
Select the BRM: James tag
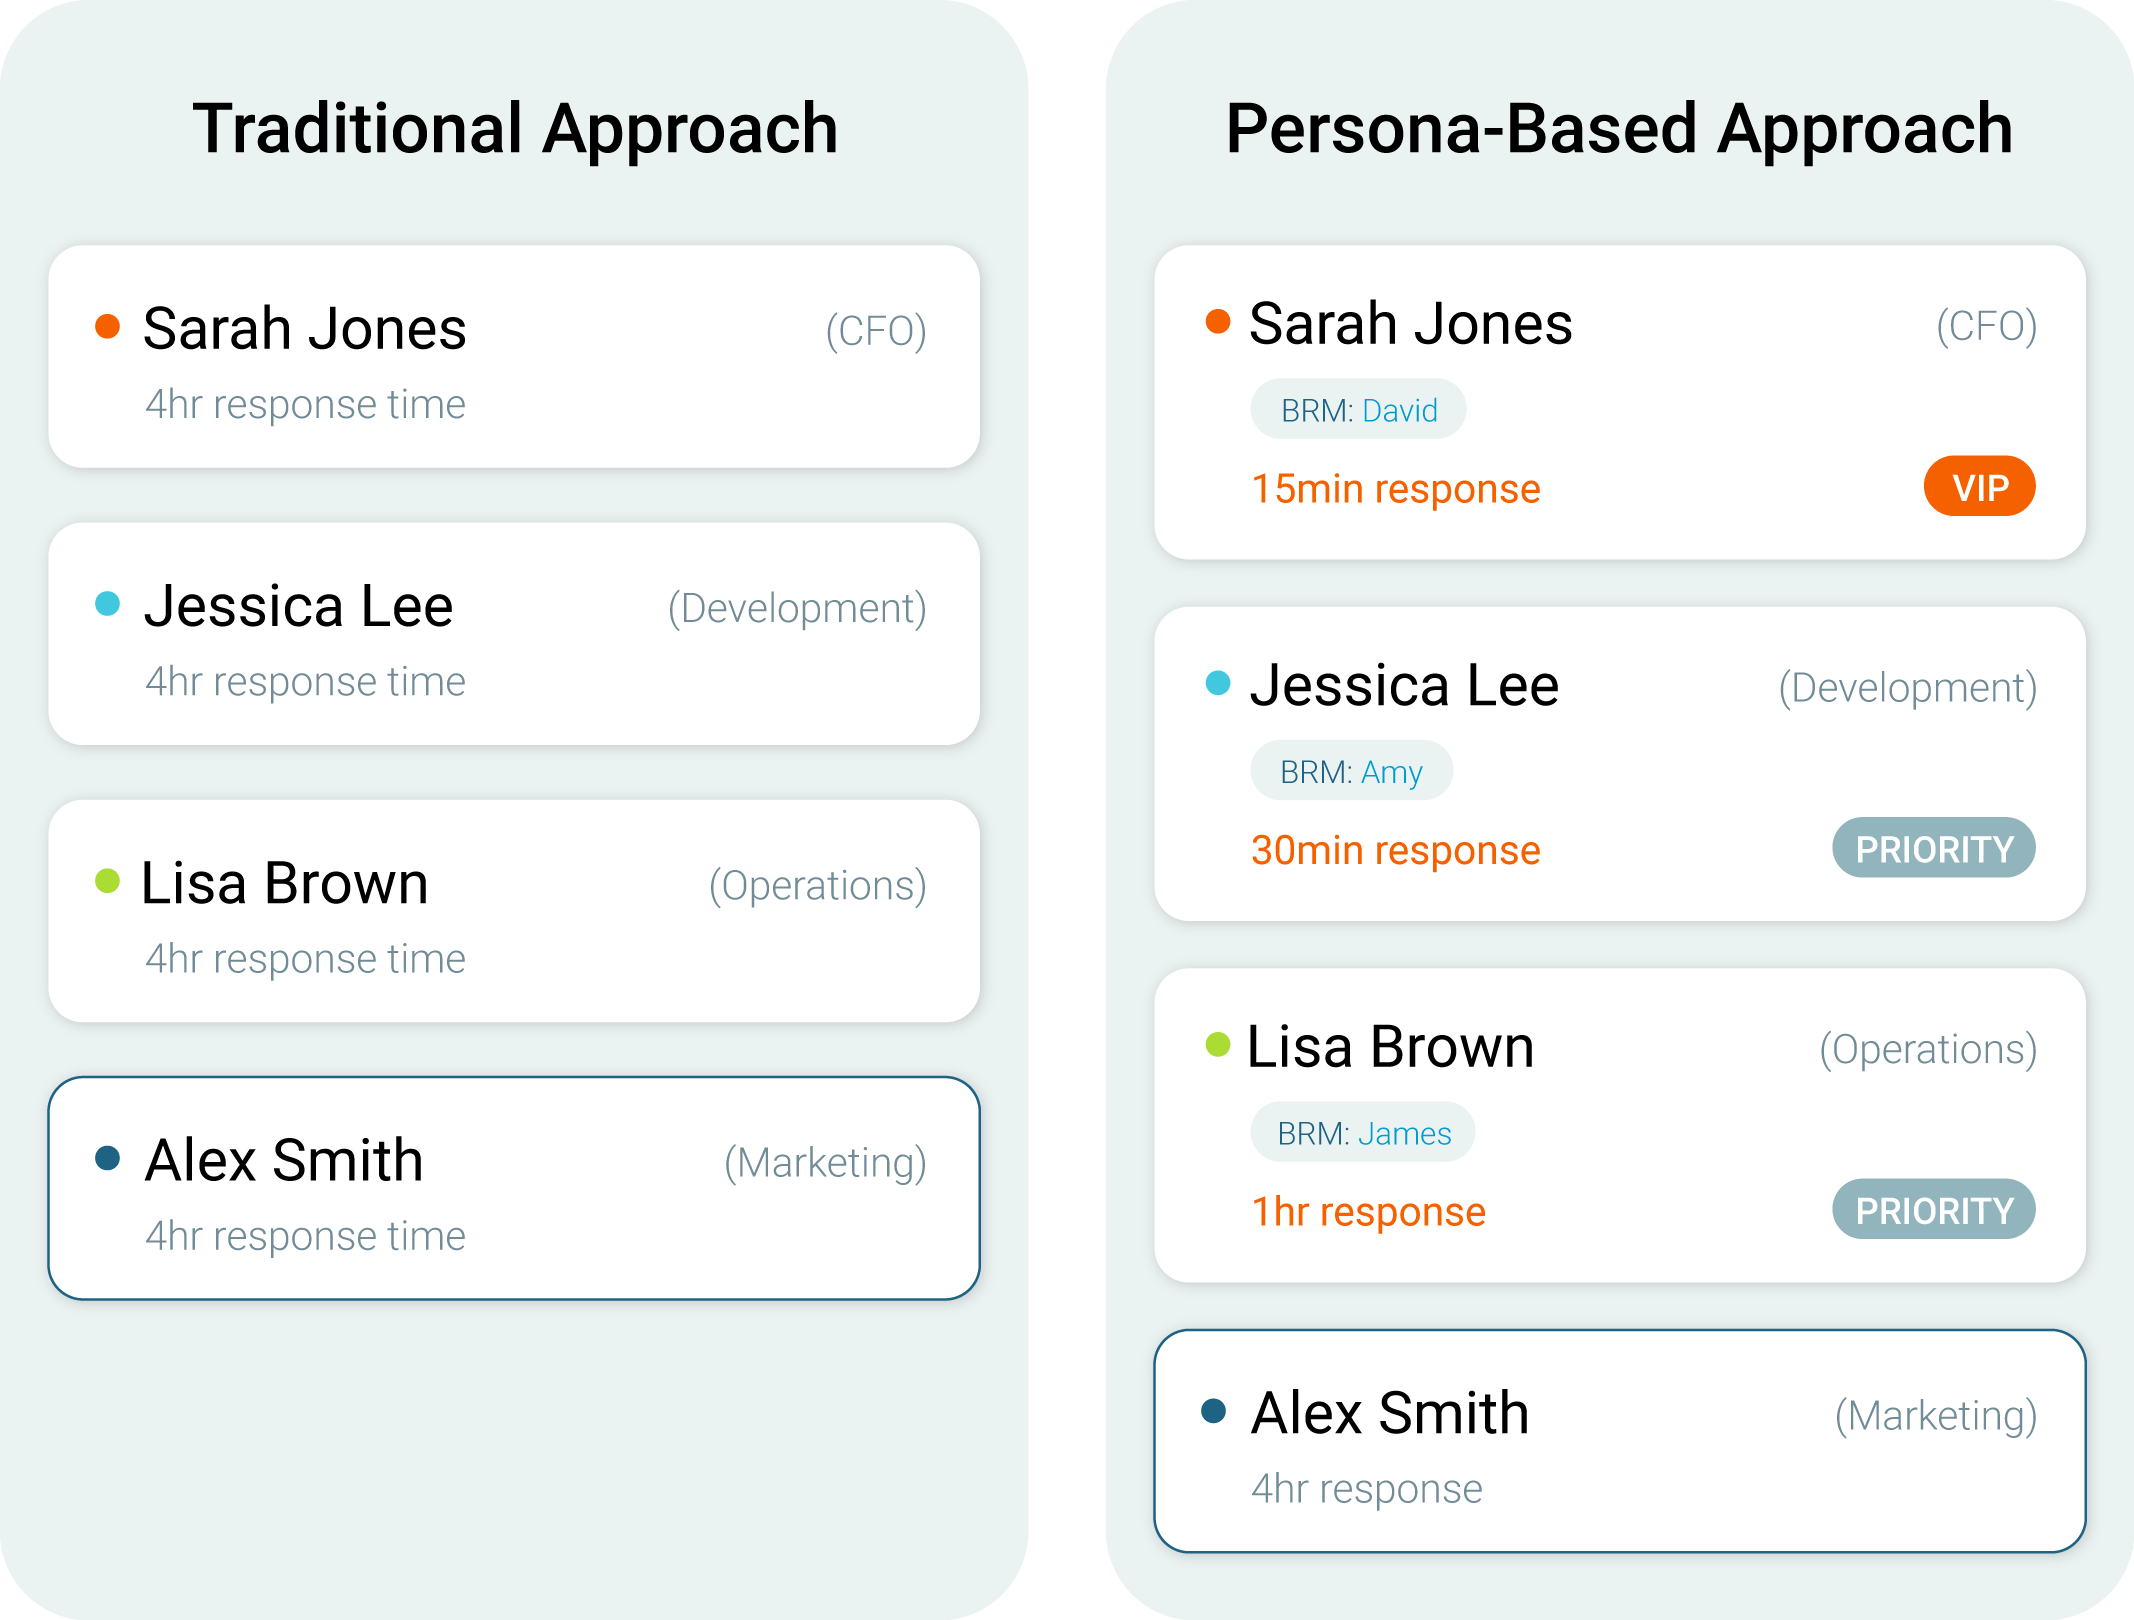tap(1363, 1133)
